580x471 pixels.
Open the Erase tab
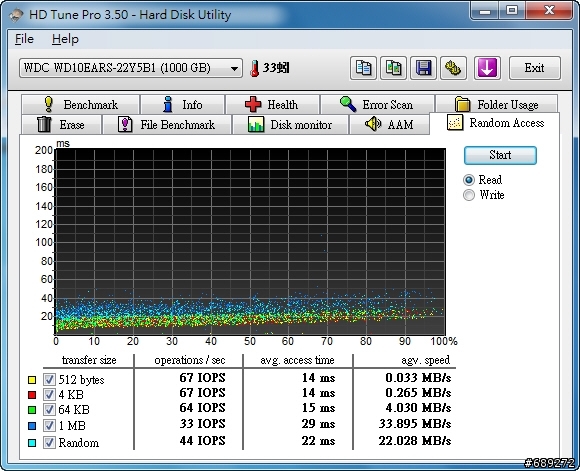point(61,124)
